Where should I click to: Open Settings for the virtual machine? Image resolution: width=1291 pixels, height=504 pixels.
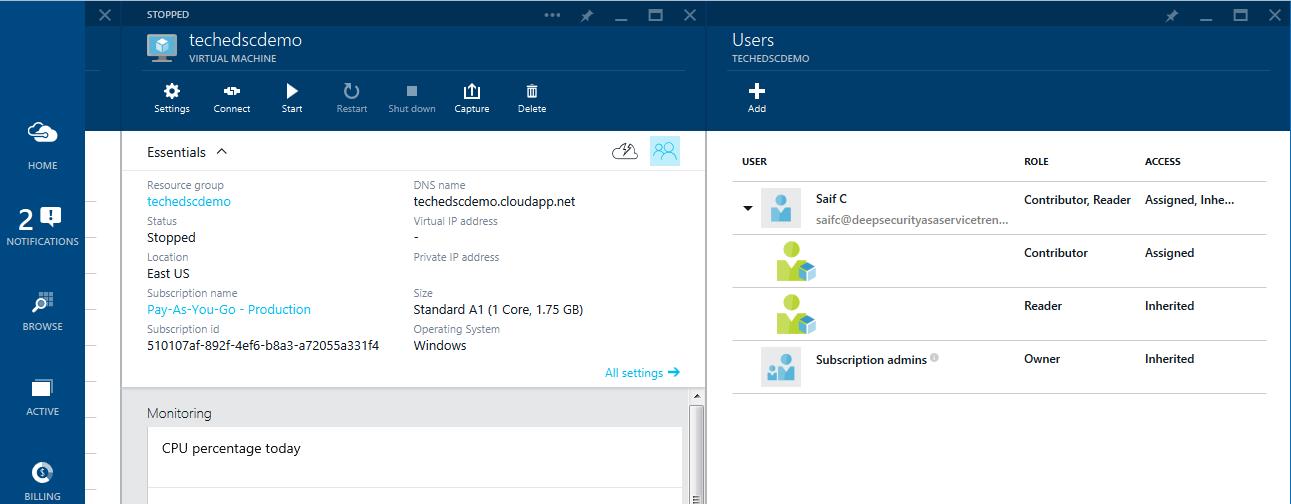point(172,97)
